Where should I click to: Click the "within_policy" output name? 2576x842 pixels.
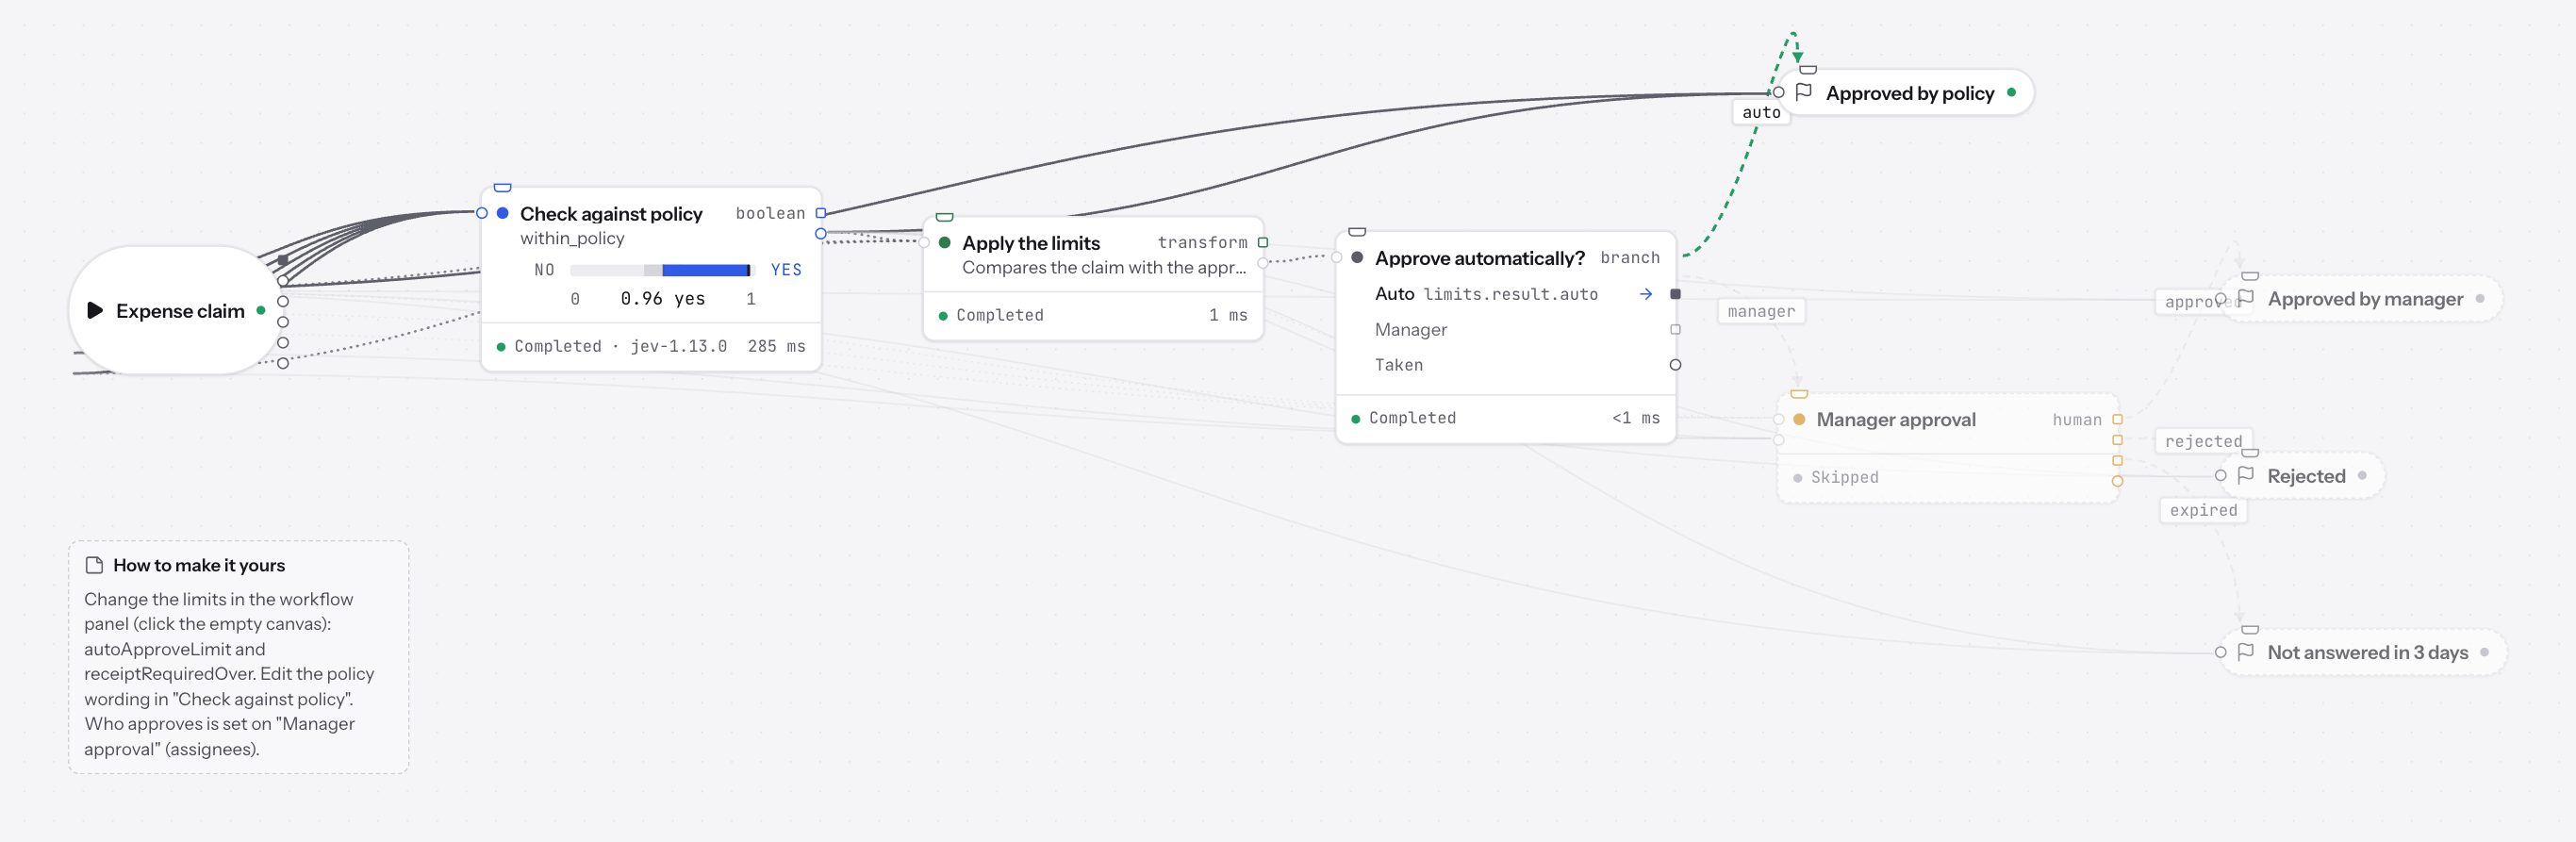pyautogui.click(x=572, y=238)
